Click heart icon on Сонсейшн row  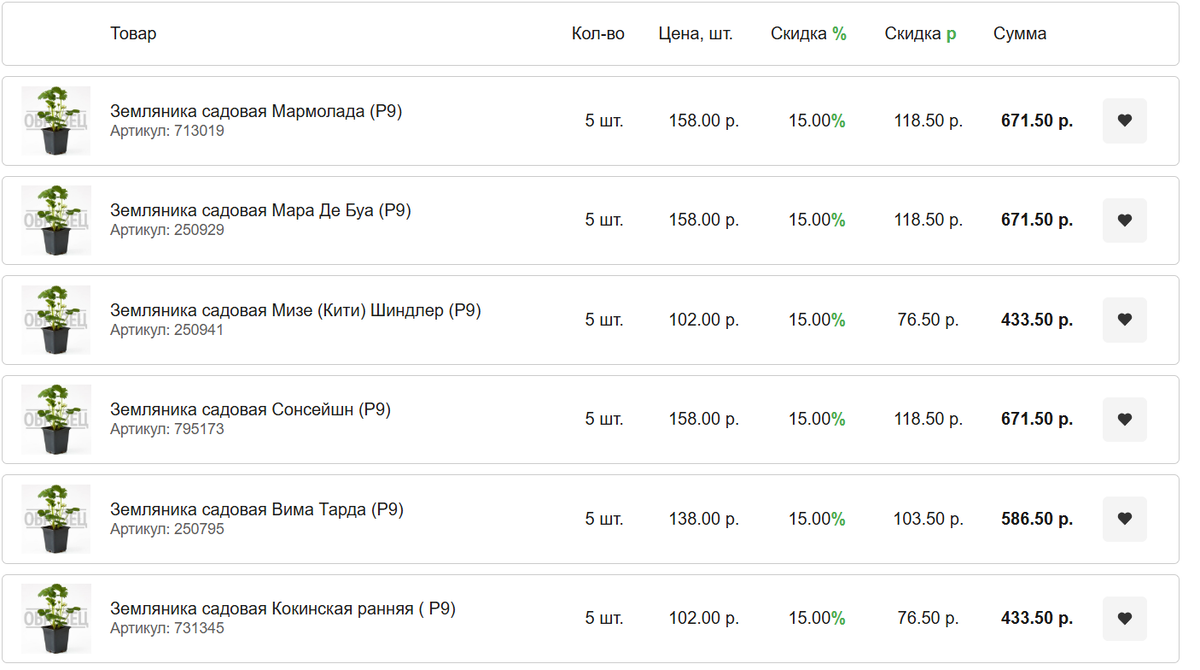pyautogui.click(x=1124, y=419)
